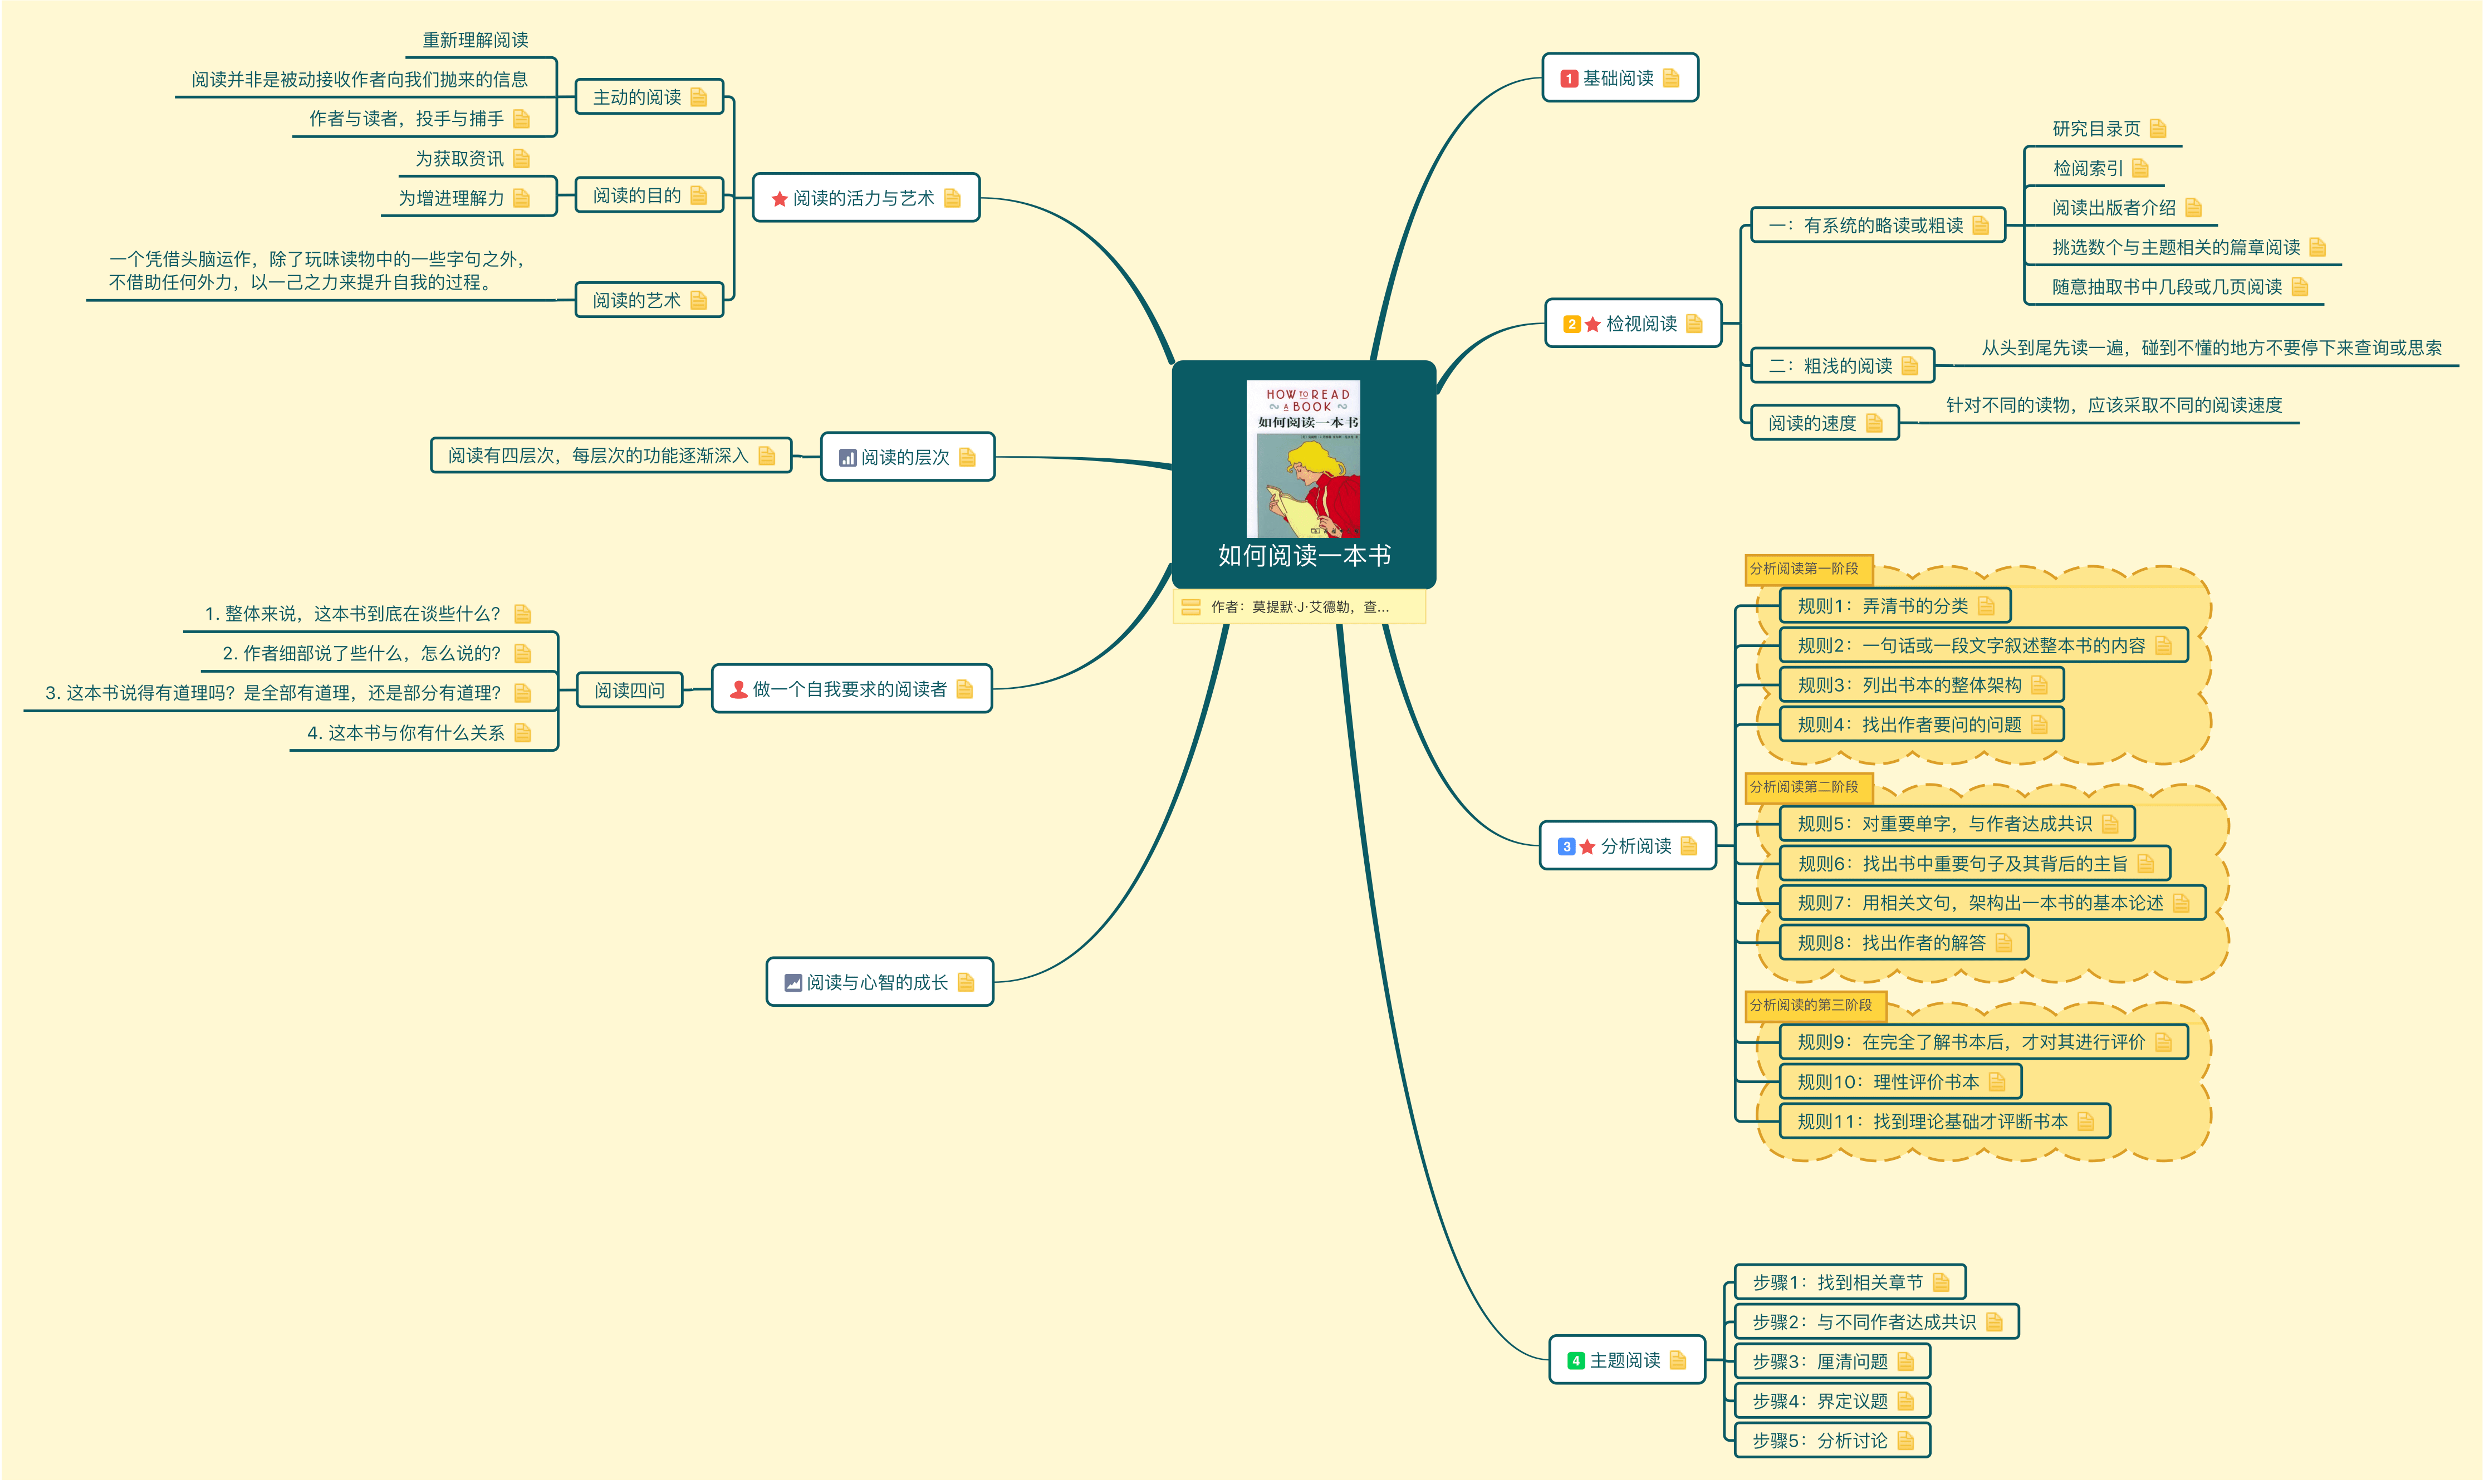Viewport: 2484px width, 1484px height.
Task: Open the note icon on 基础阅读 node
Action: (1671, 78)
